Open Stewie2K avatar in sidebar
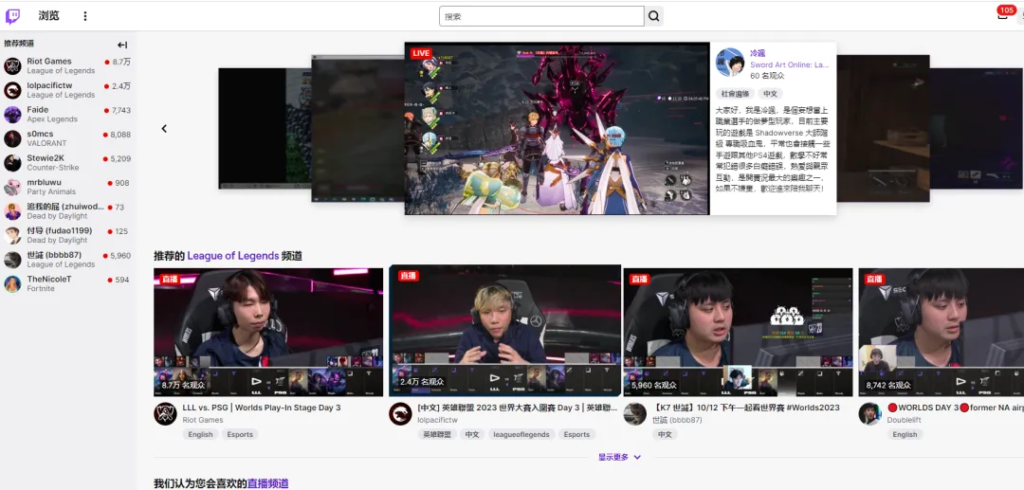The image size is (1024, 490). (12, 163)
